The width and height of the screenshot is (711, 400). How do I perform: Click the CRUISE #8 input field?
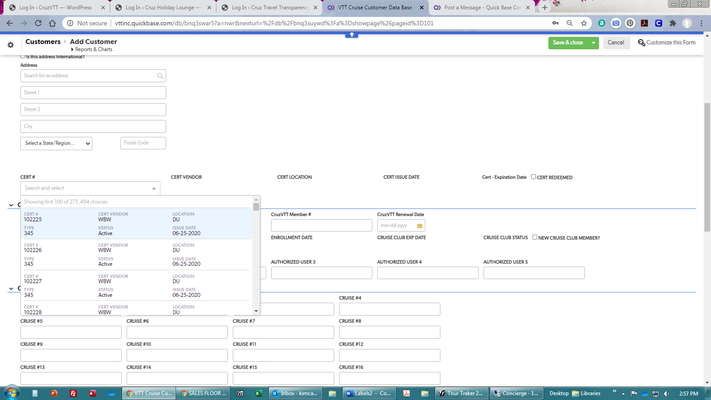tap(390, 332)
